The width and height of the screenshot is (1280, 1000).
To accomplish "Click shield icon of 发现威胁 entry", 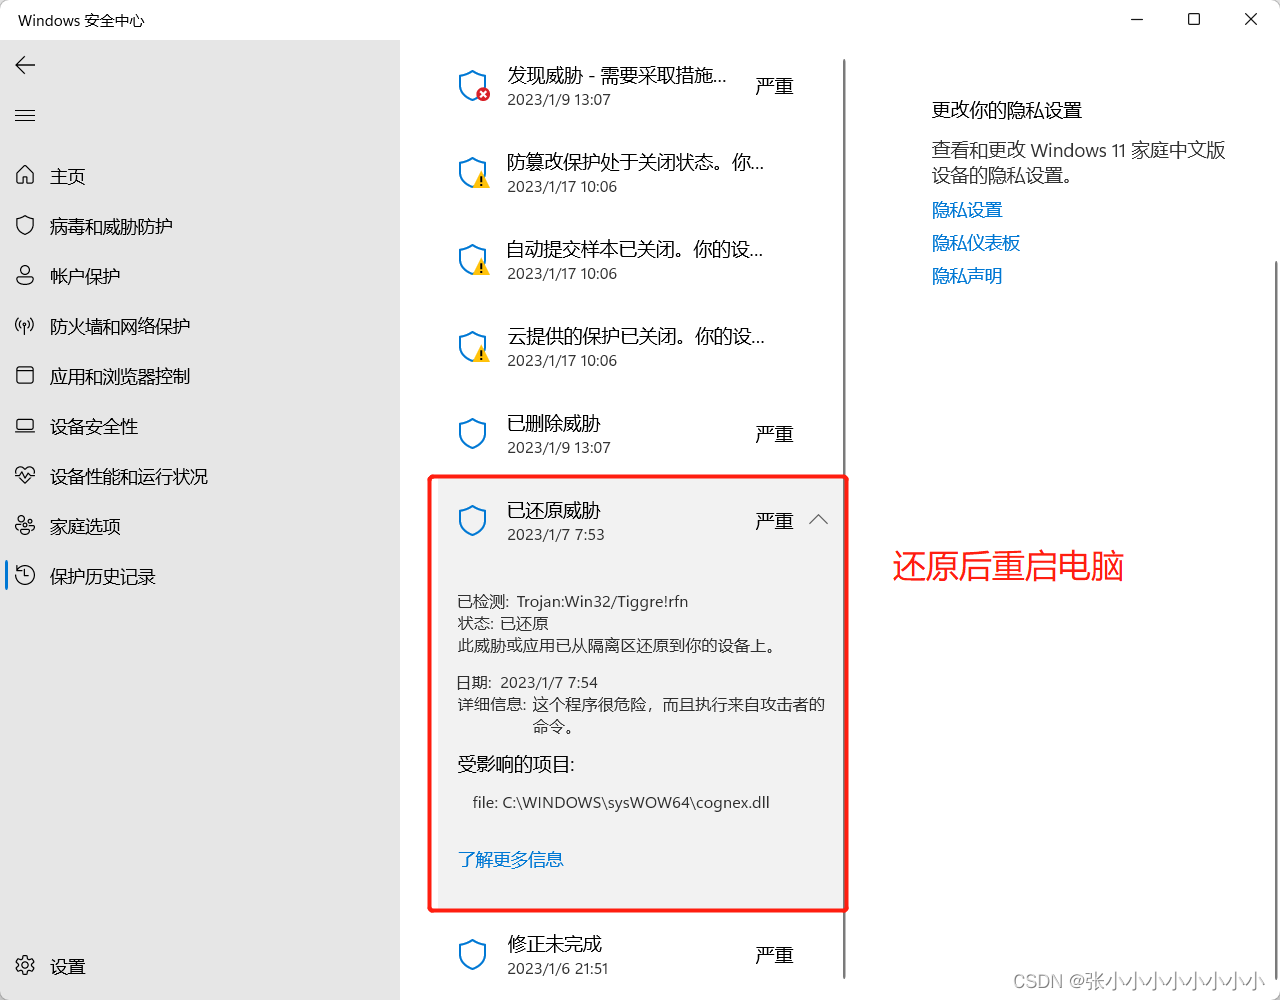I will point(473,86).
